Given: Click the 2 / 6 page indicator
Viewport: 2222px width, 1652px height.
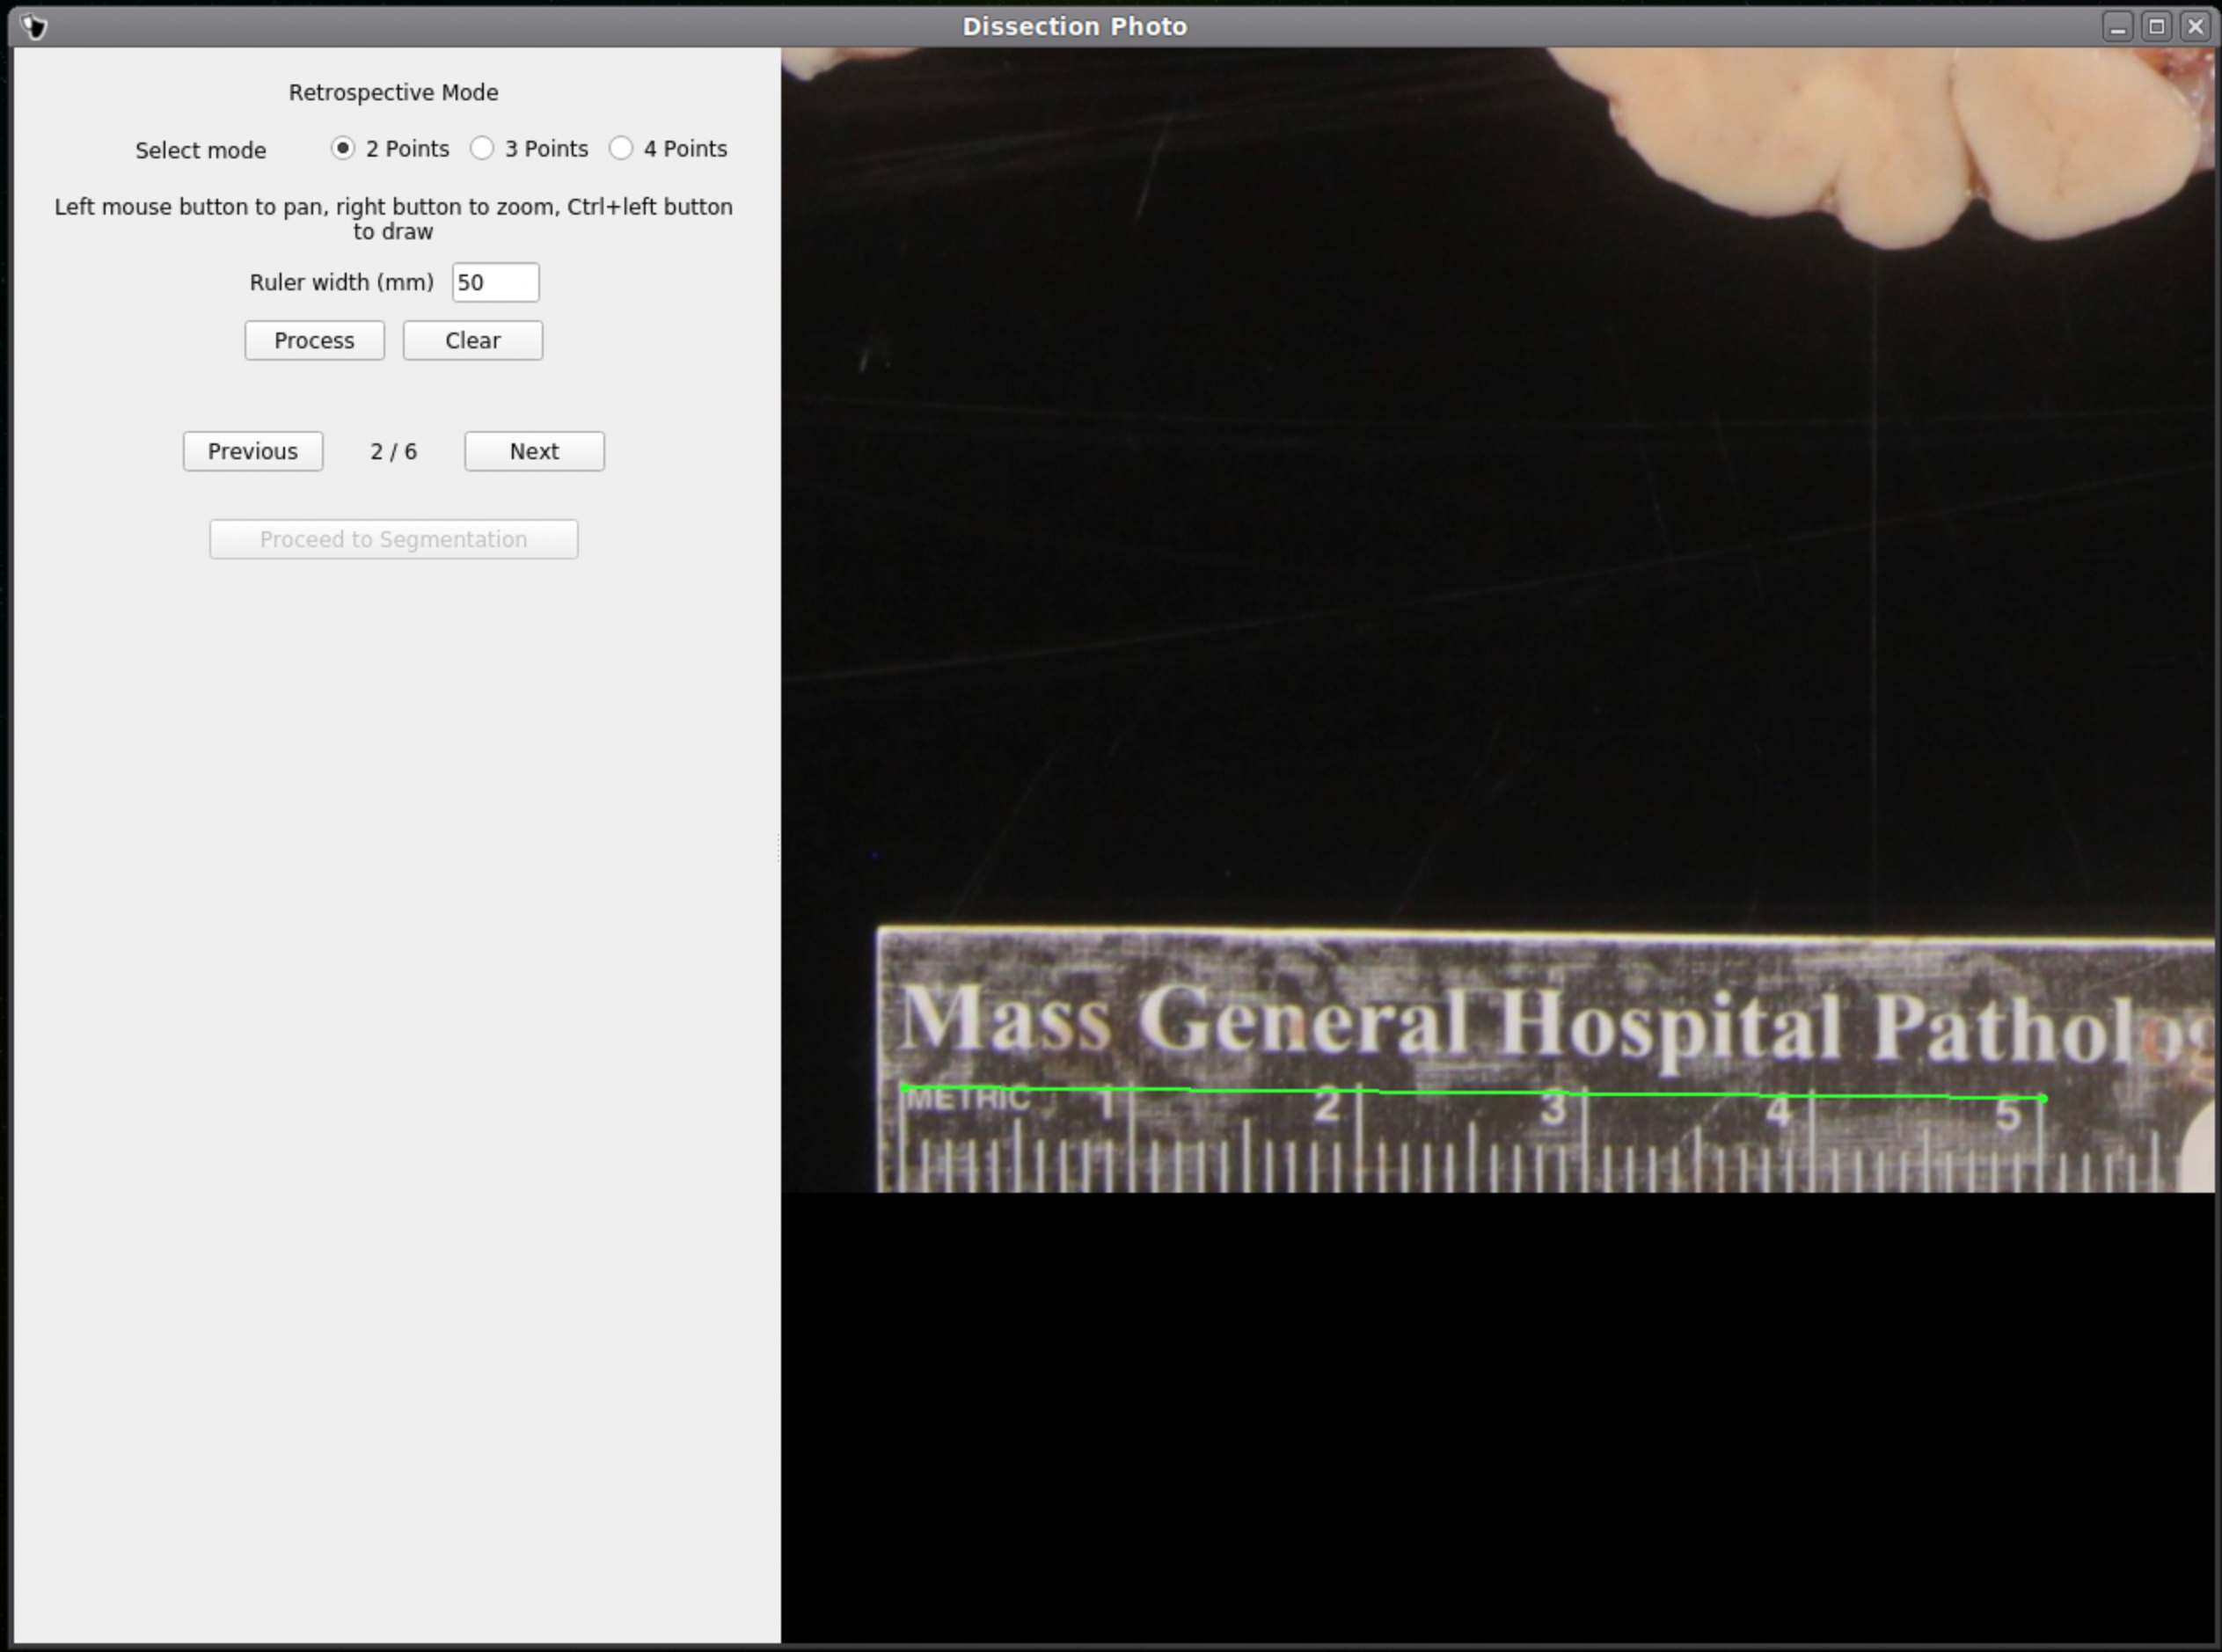Looking at the screenshot, I should (x=393, y=452).
